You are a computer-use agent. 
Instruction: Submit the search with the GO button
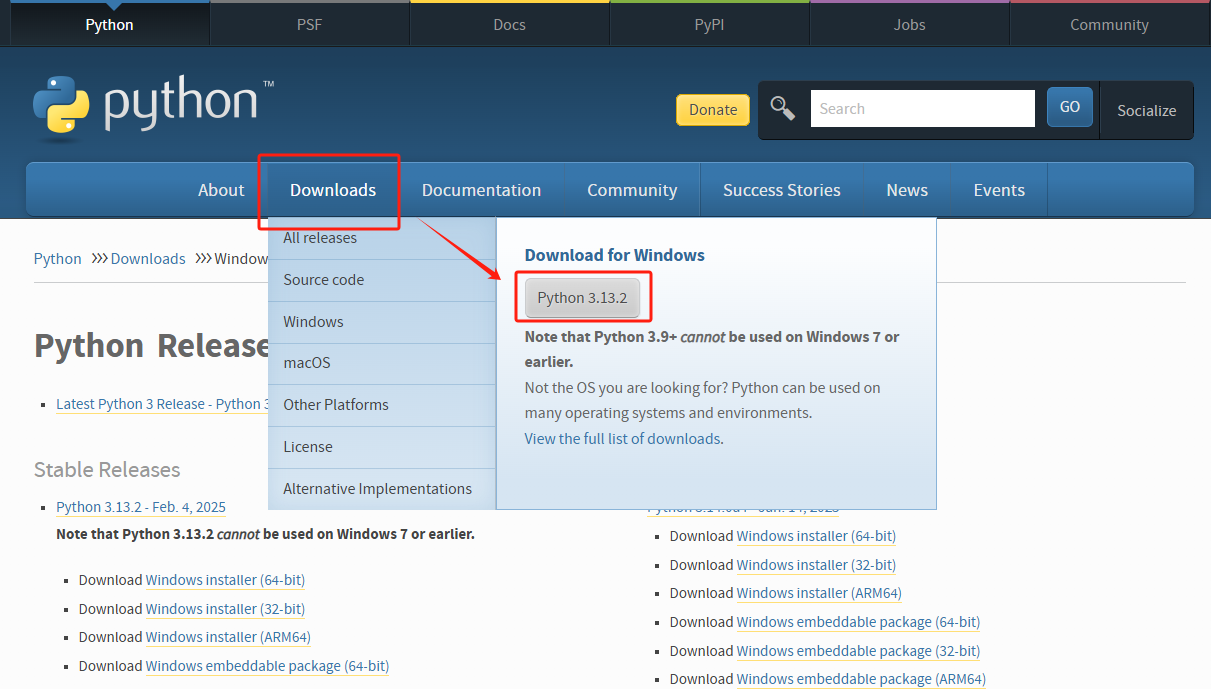click(1070, 107)
